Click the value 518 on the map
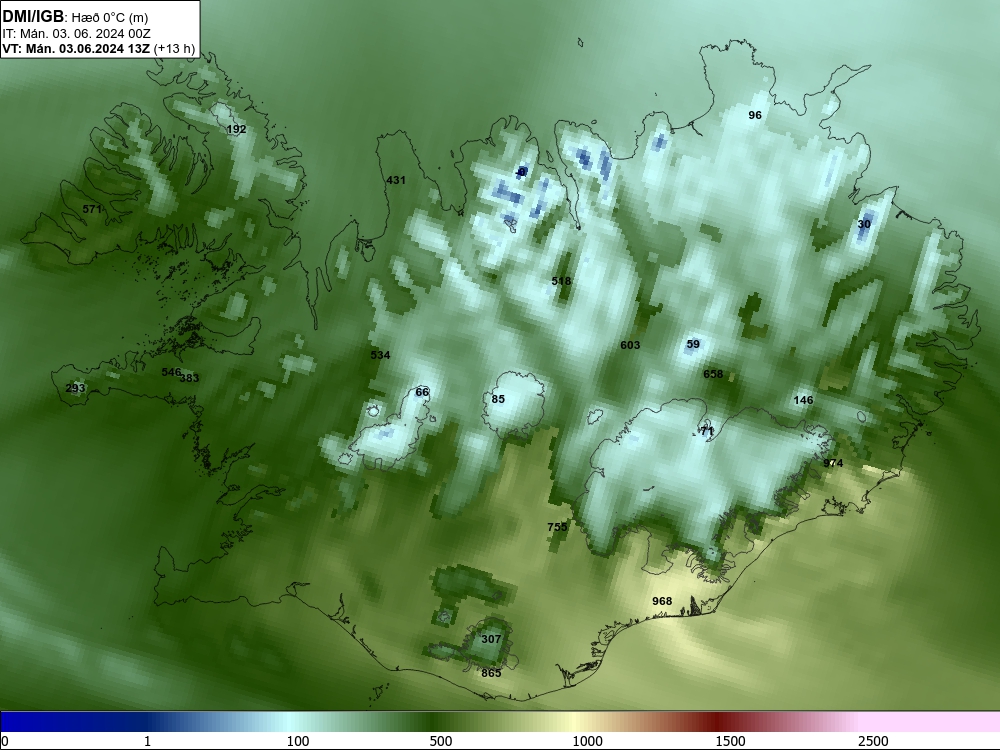Screen dimensions: 1000x750 tap(561, 281)
